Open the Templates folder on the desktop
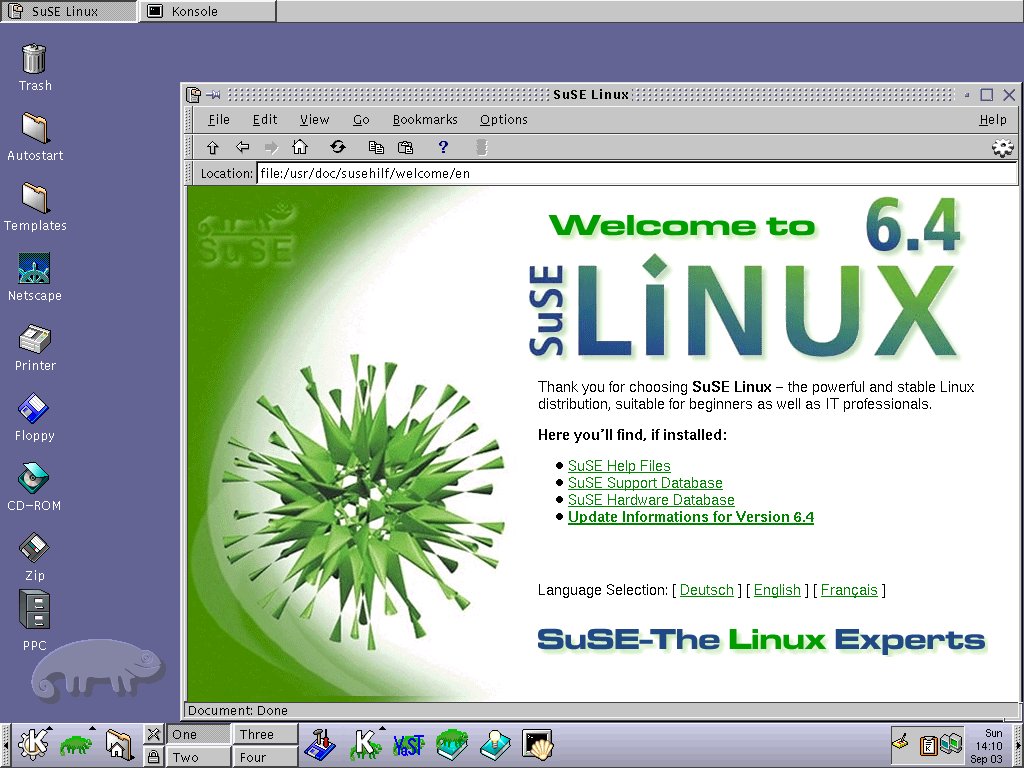1024x768 pixels. [x=35, y=198]
